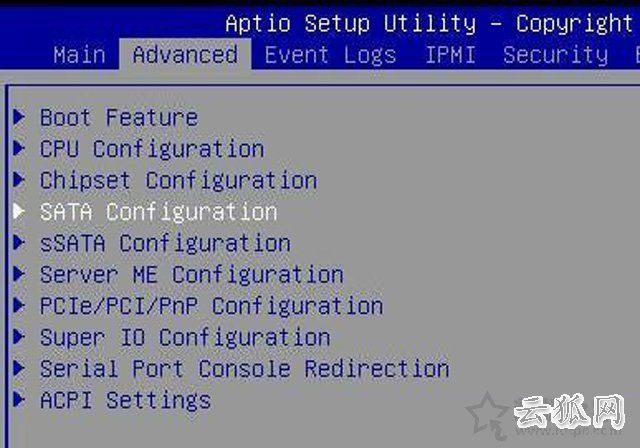The width and height of the screenshot is (640, 448).
Task: Go to the IPMI tab
Action: tap(450, 54)
